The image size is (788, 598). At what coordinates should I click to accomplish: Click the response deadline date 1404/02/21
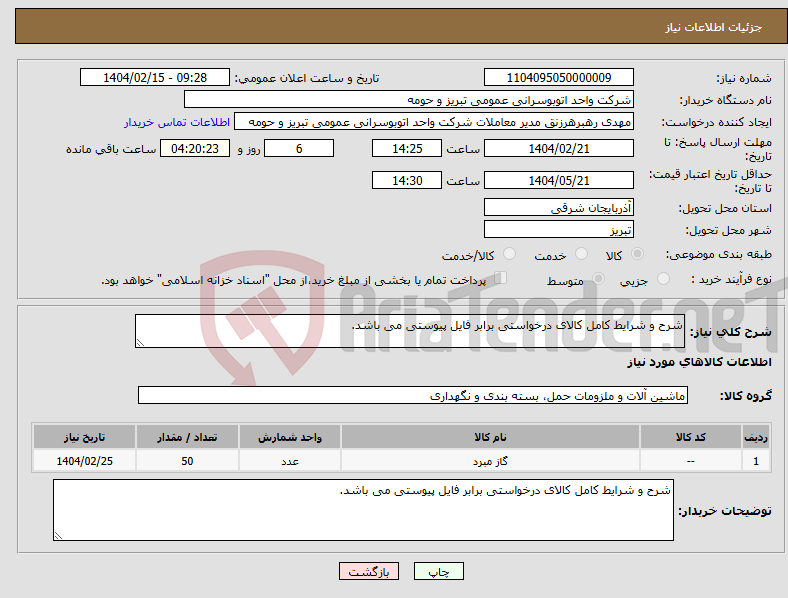[x=558, y=148]
